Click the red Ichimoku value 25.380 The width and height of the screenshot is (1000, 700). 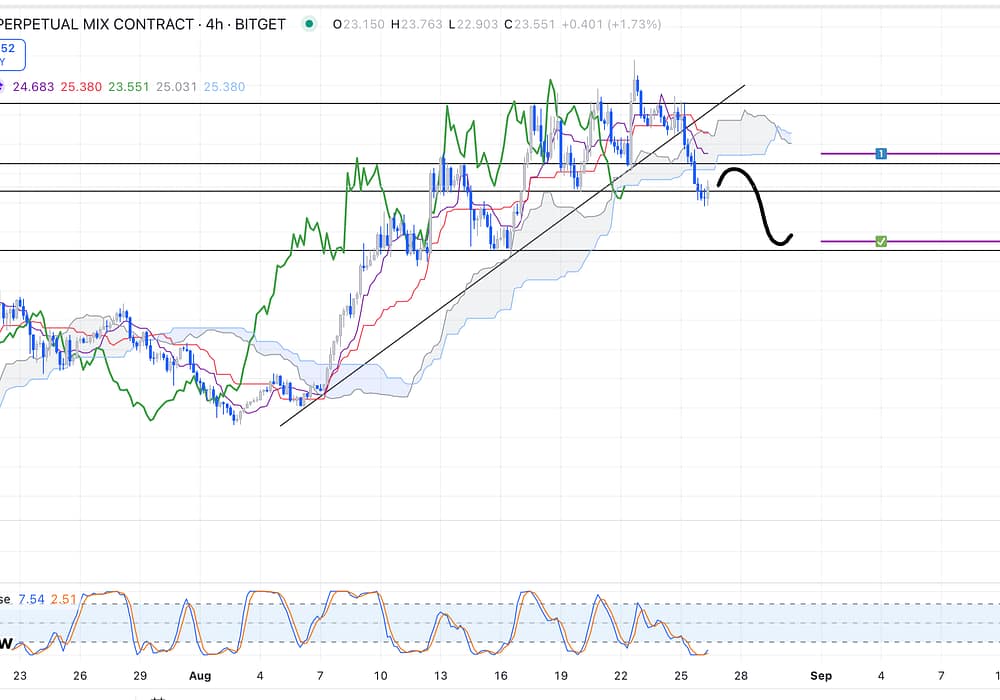(x=81, y=87)
